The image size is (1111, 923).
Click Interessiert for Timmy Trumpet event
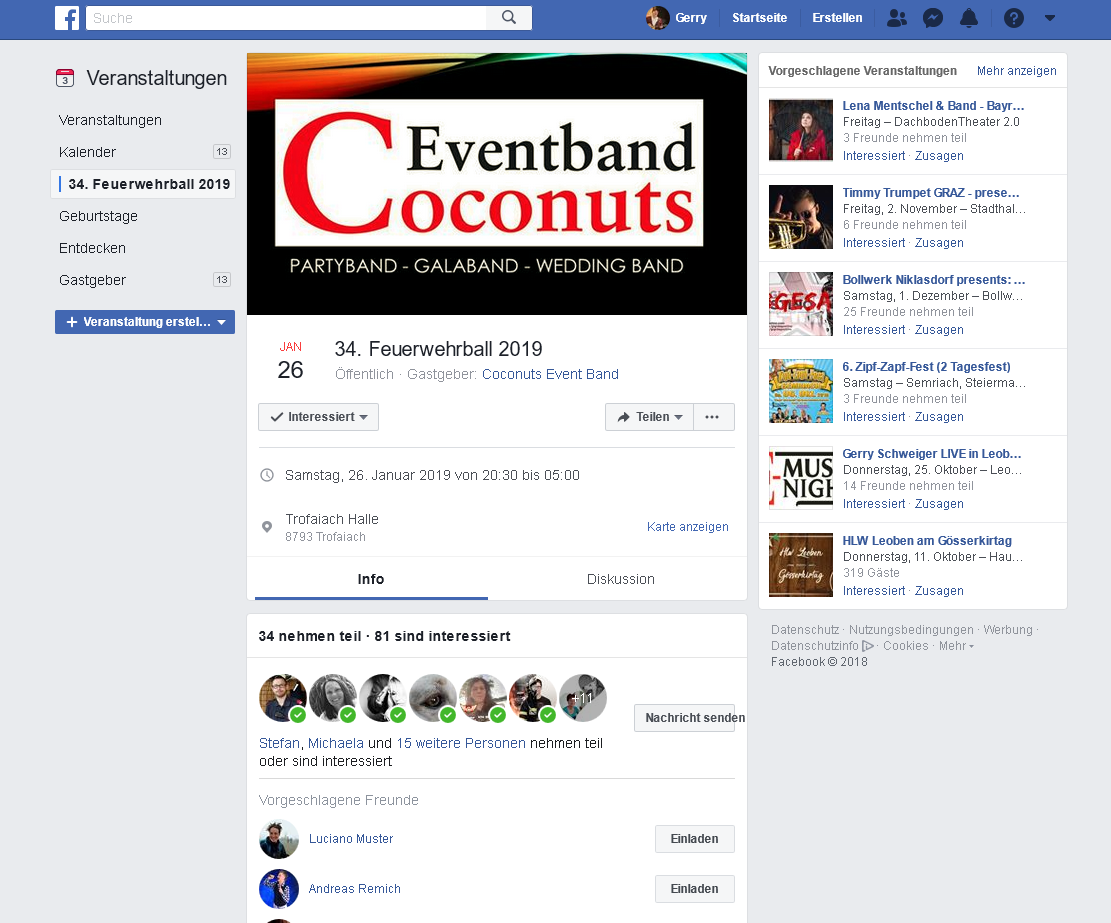coord(874,243)
